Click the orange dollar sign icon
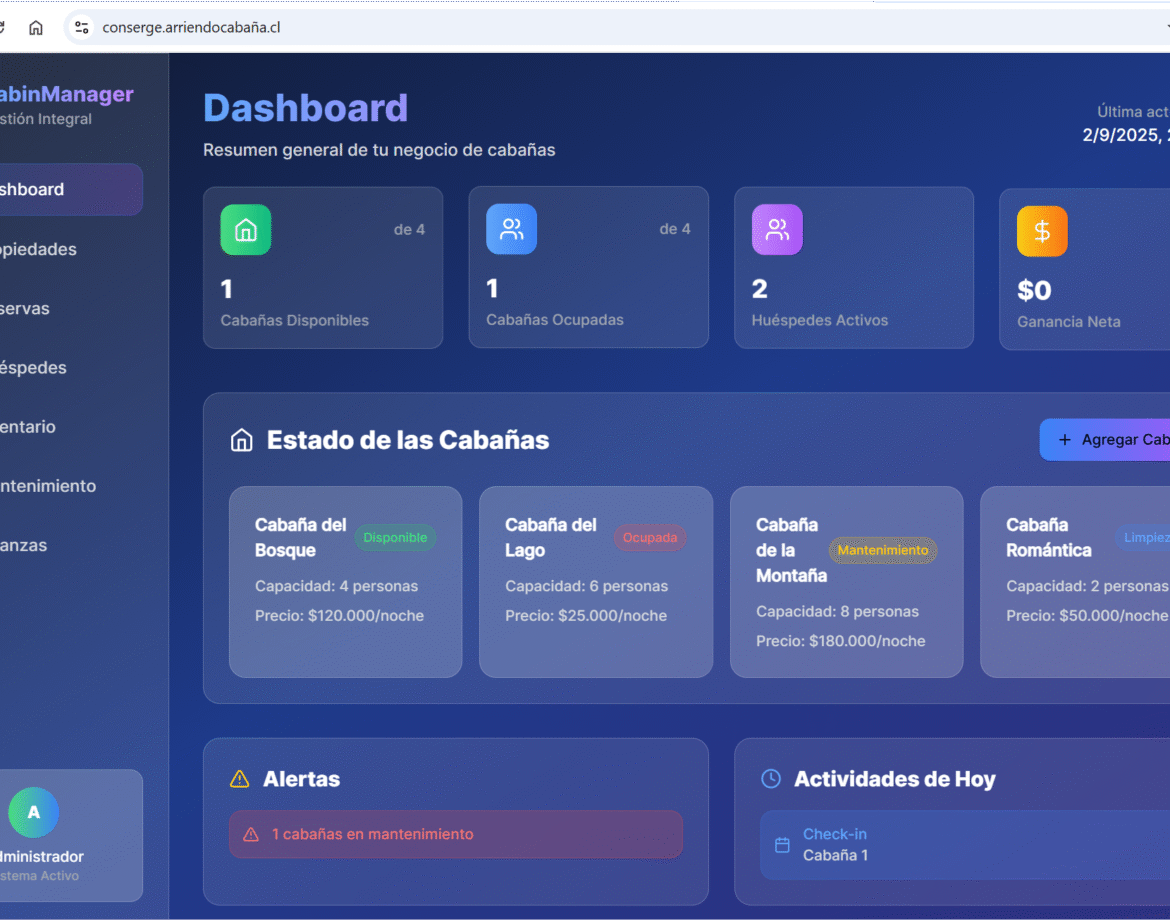Screen dimensions: 1170x921 tap(1042, 231)
